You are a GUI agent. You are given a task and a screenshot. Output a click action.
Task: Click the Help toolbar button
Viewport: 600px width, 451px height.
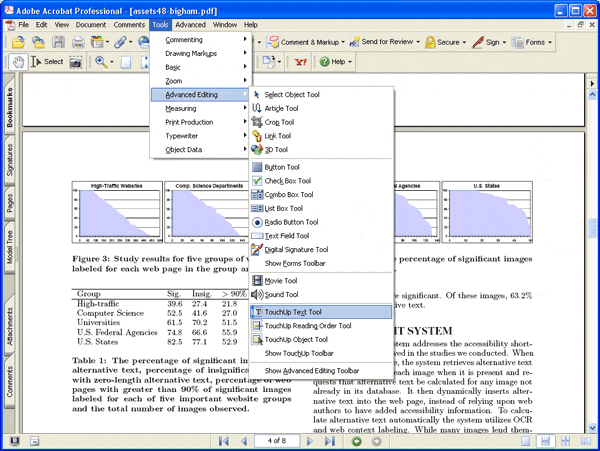[x=336, y=62]
